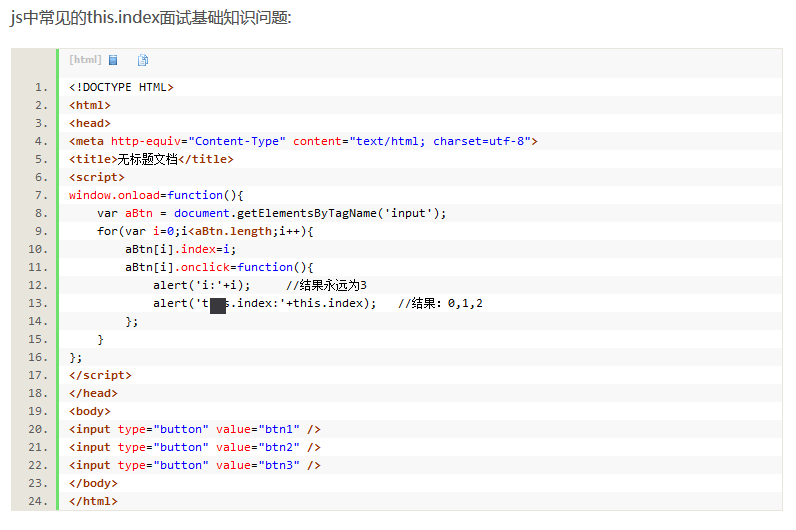This screenshot has width=796, height=530.
Task: Click the closing </html> tag line
Action: tap(93, 501)
